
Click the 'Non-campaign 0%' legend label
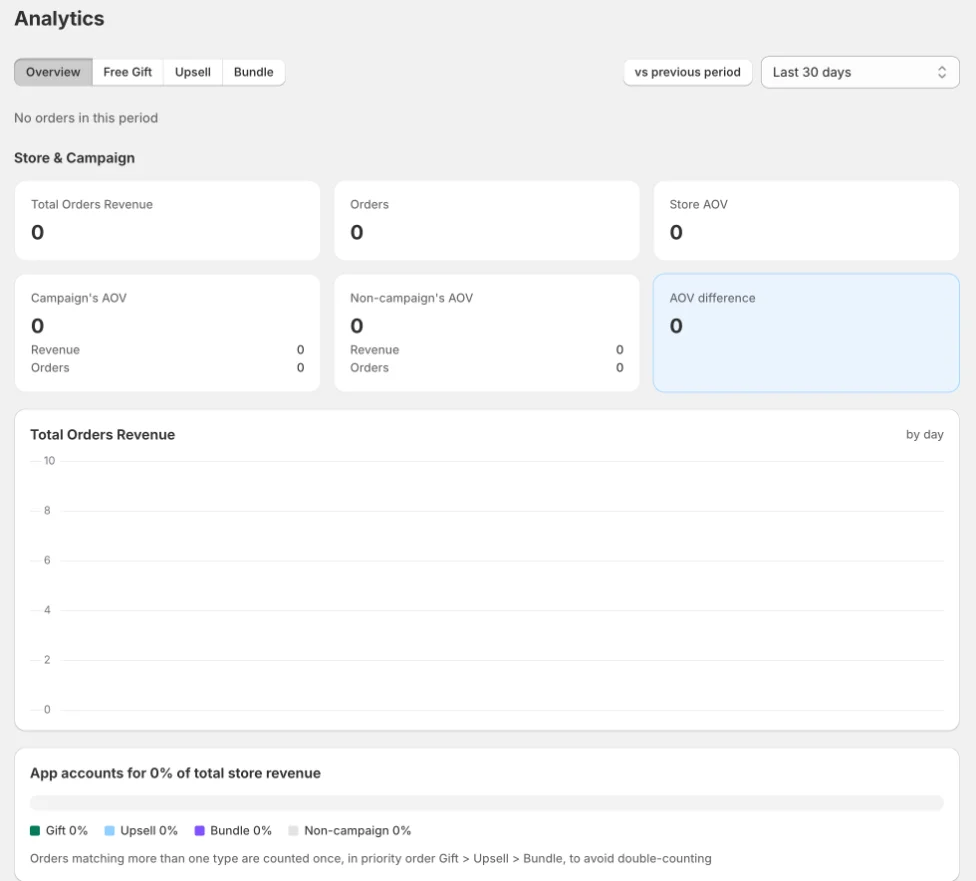(x=357, y=831)
